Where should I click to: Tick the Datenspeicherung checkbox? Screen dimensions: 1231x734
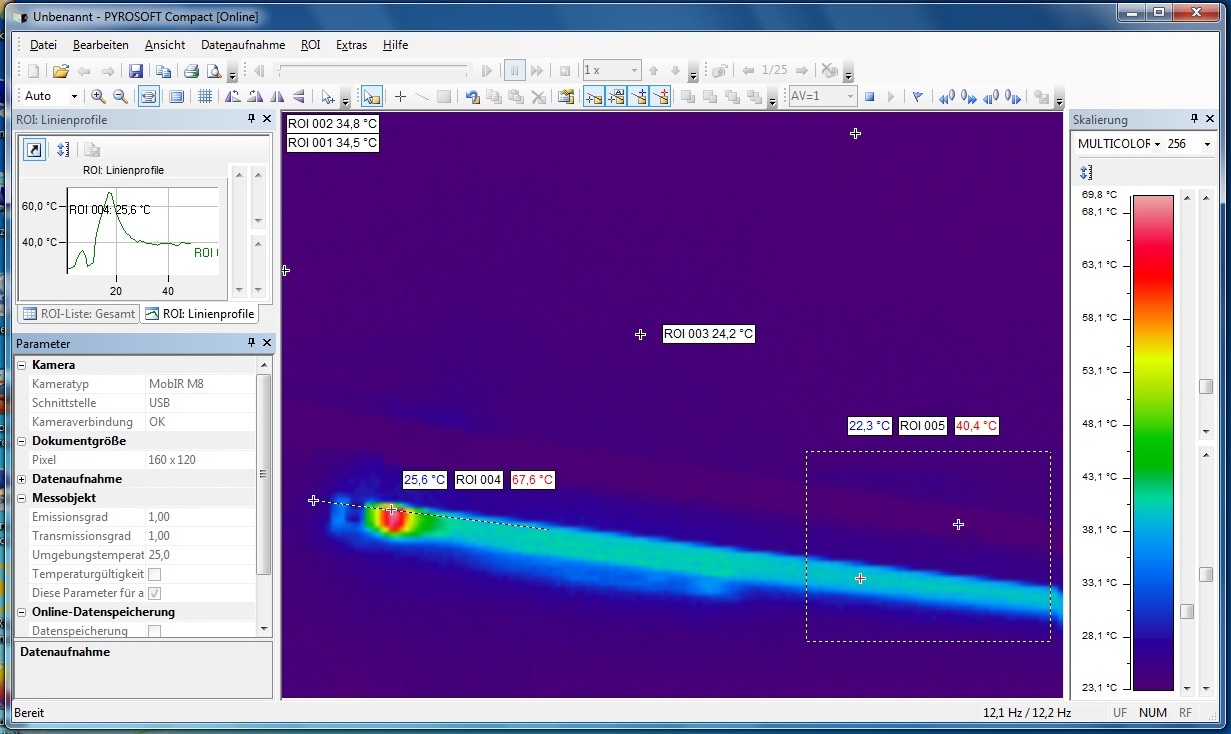click(154, 631)
